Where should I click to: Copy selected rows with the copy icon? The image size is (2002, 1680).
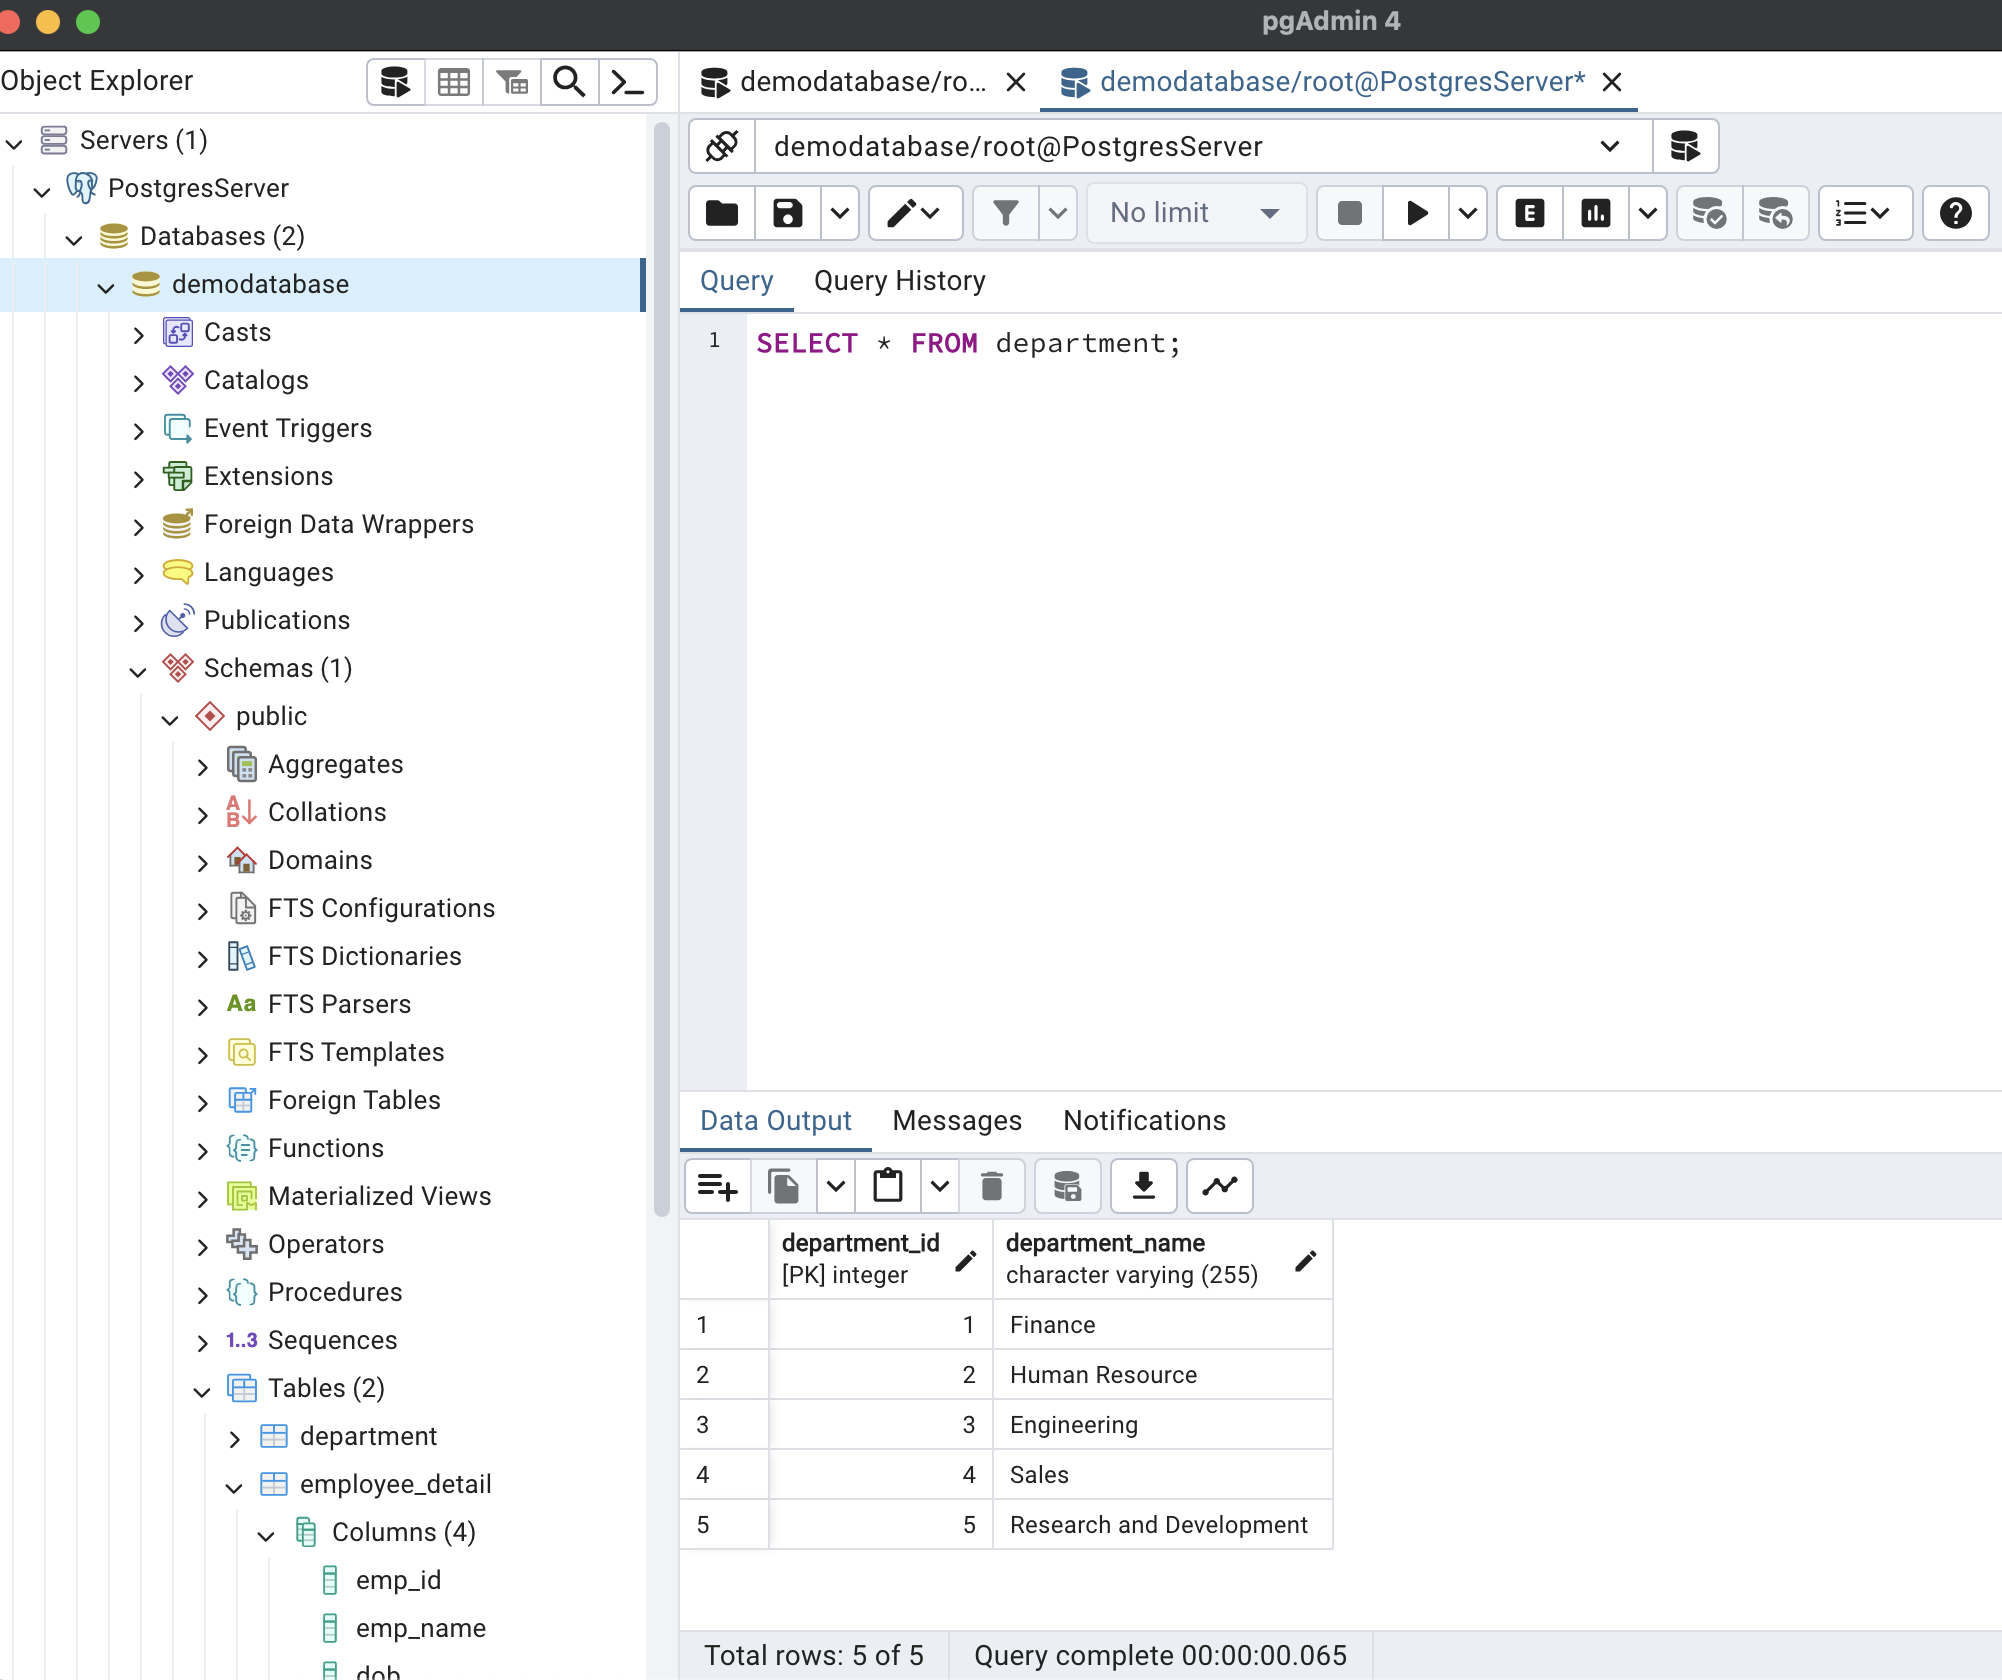(784, 1187)
